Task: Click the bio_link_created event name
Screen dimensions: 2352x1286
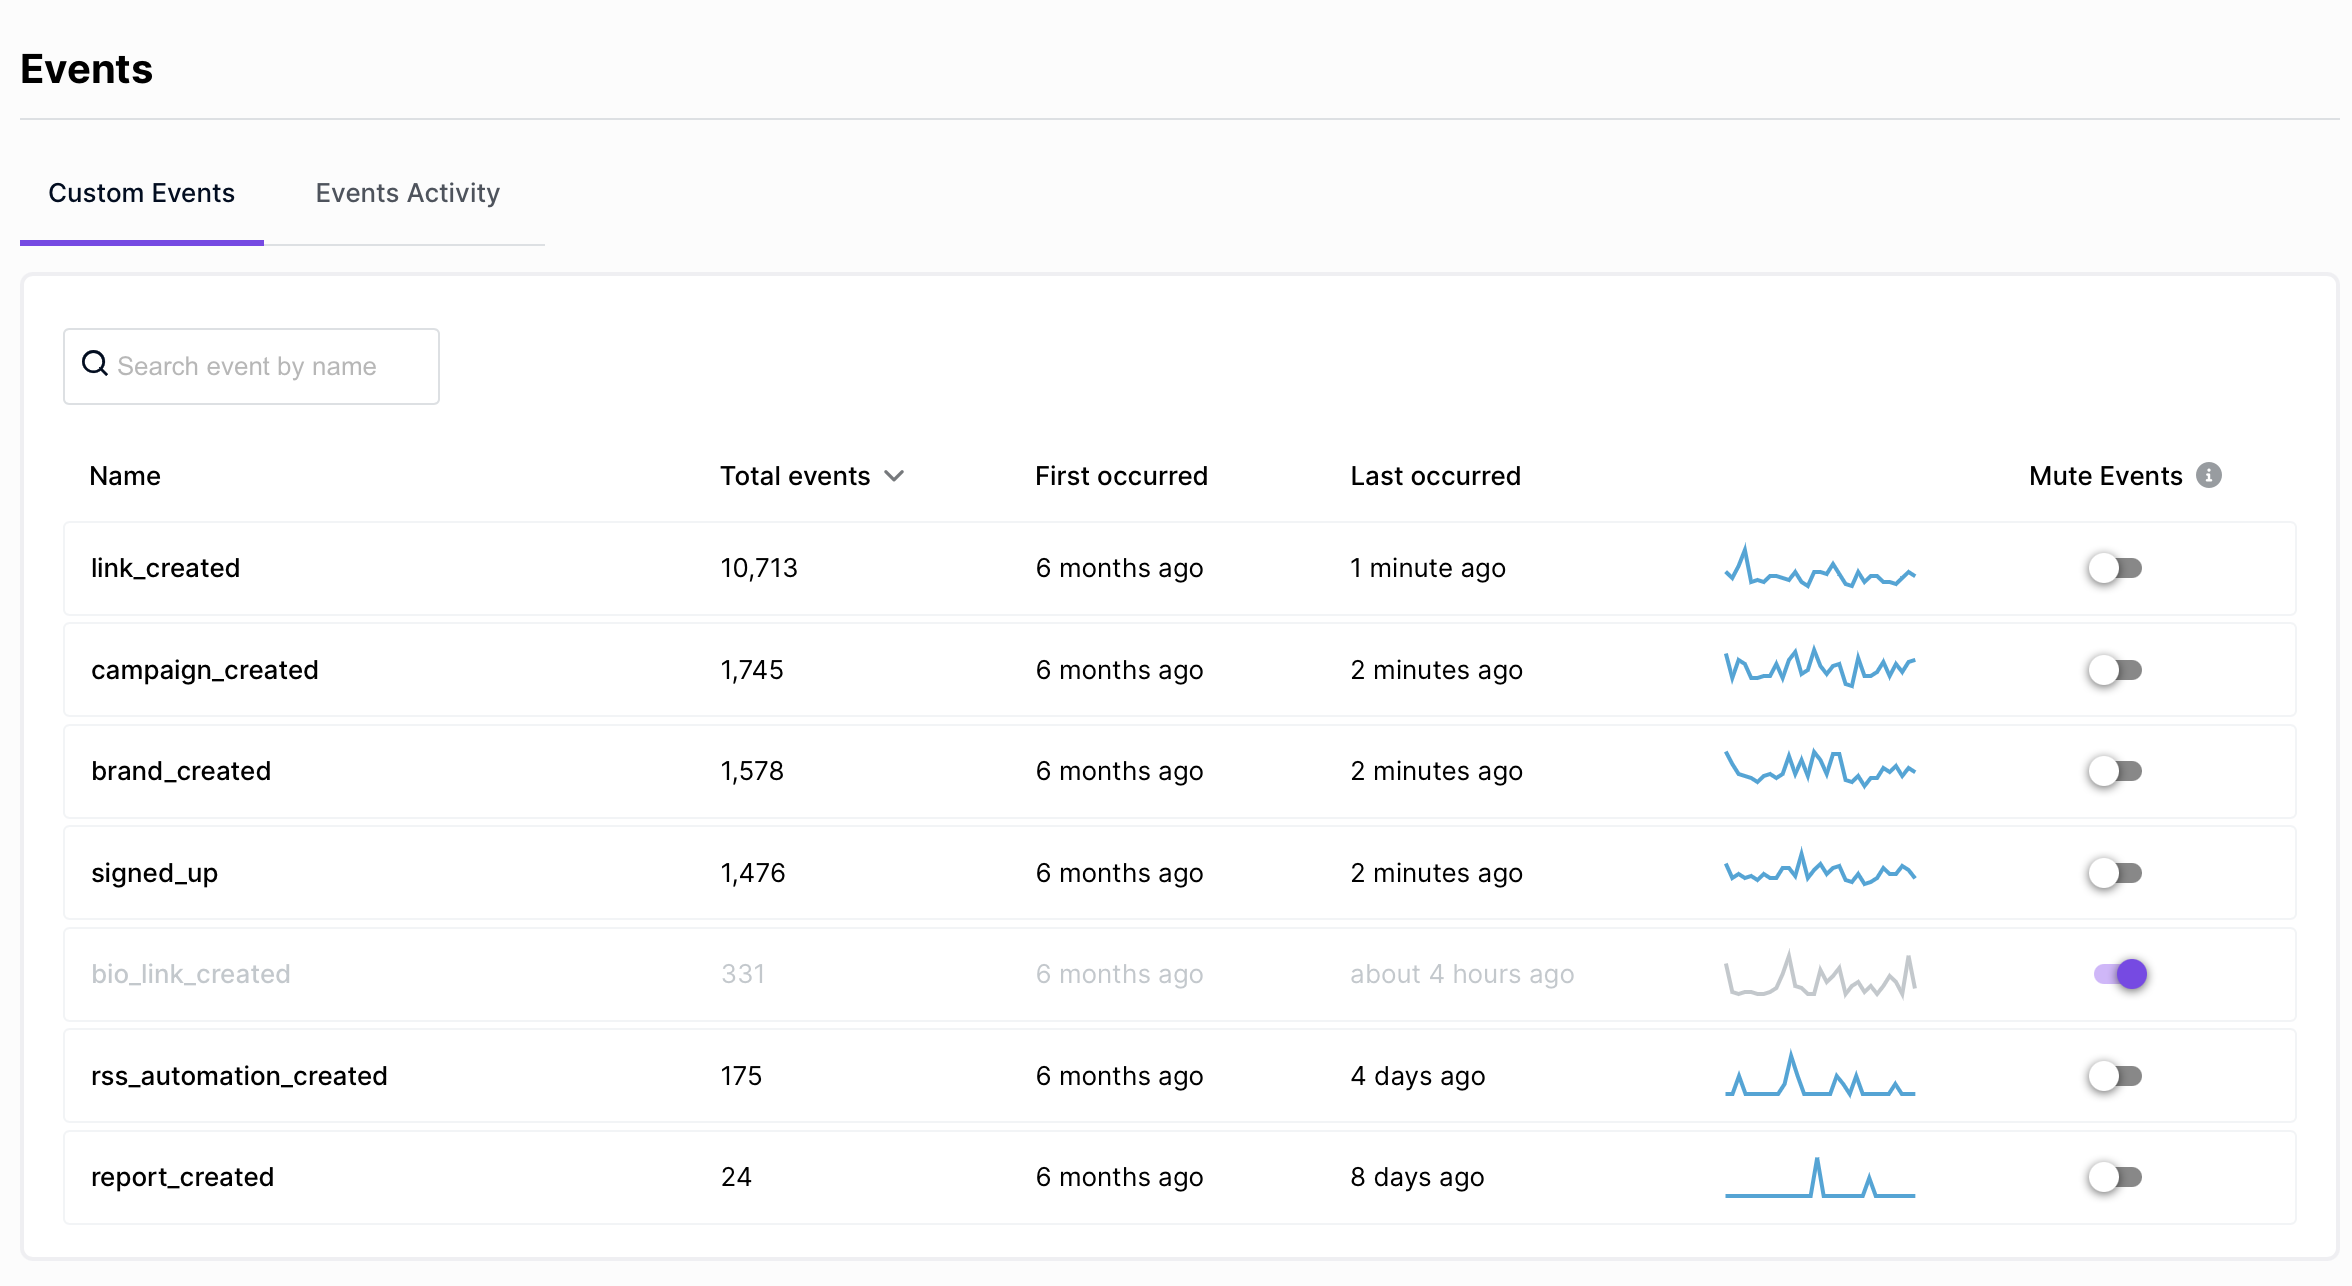Action: point(191,974)
